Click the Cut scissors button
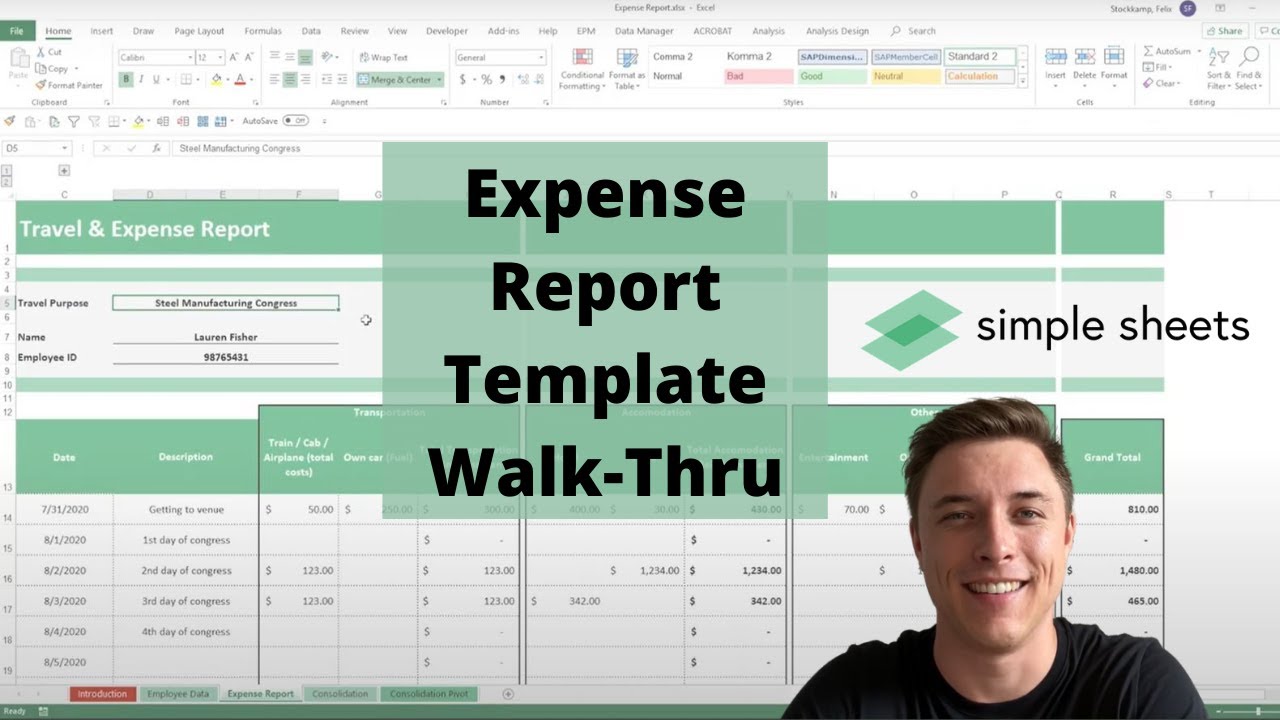Viewport: 1280px width, 720px height. tap(49, 52)
